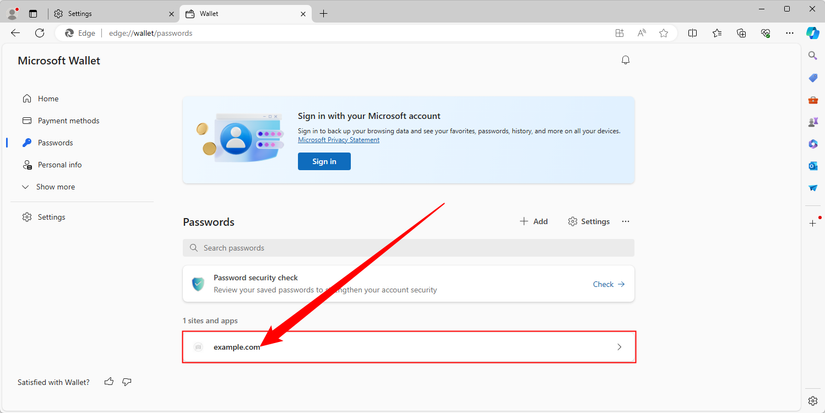Screen dimensions: 825x413
Task: Click the thumbs down feedback icon
Action: [127, 382]
